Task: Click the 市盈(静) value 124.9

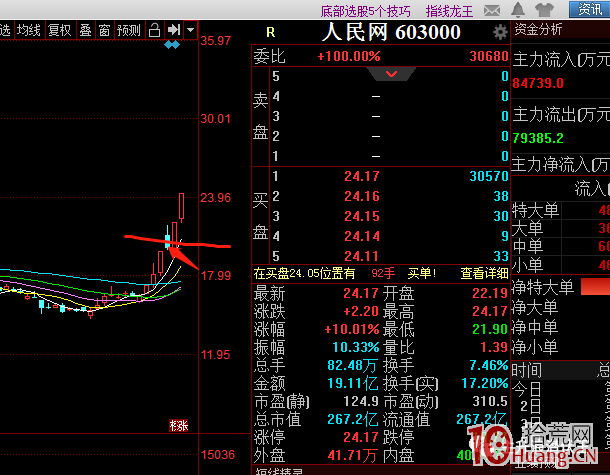Action: click(361, 401)
